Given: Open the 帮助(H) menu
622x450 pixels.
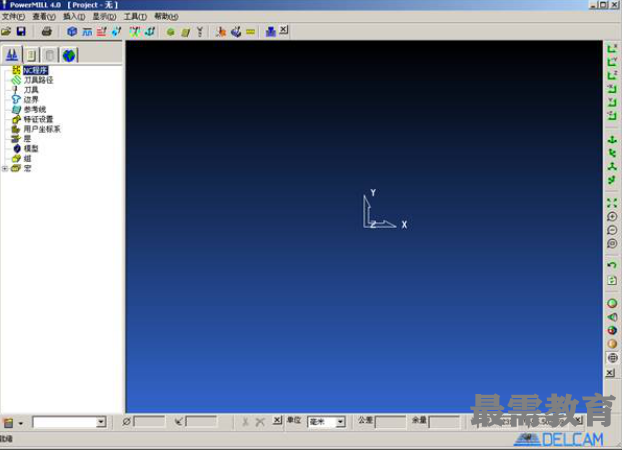Looking at the screenshot, I should 166,17.
